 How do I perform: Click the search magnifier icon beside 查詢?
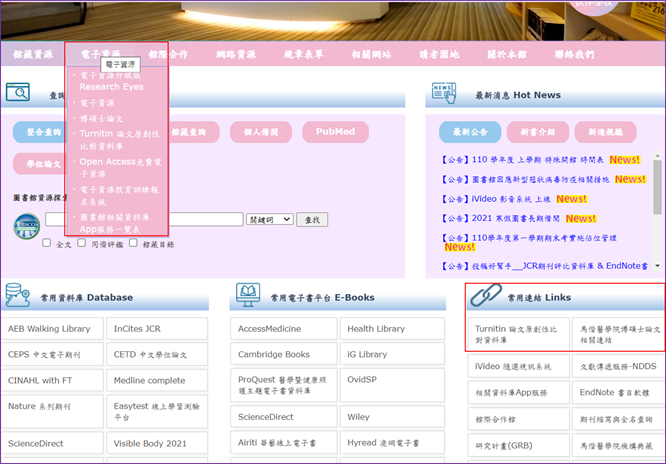[17, 92]
